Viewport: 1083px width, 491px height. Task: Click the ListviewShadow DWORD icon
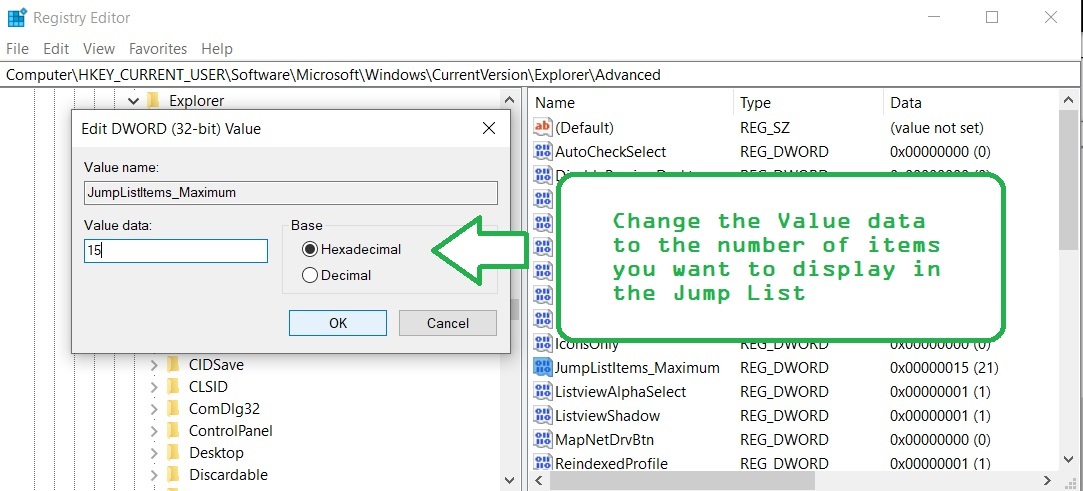[543, 416]
